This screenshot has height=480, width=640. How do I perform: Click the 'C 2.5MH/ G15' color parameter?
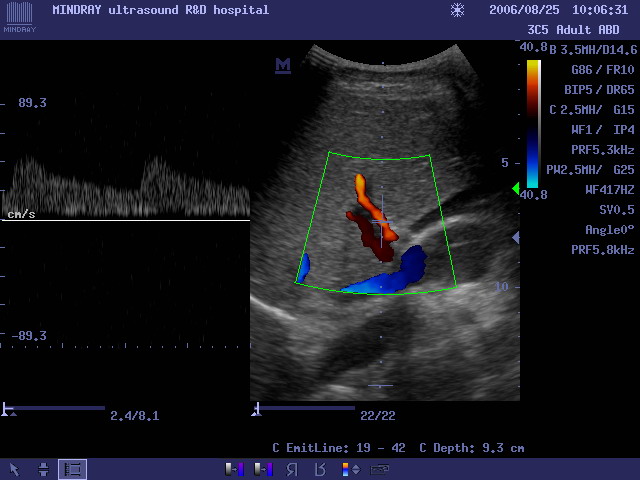coord(592,110)
